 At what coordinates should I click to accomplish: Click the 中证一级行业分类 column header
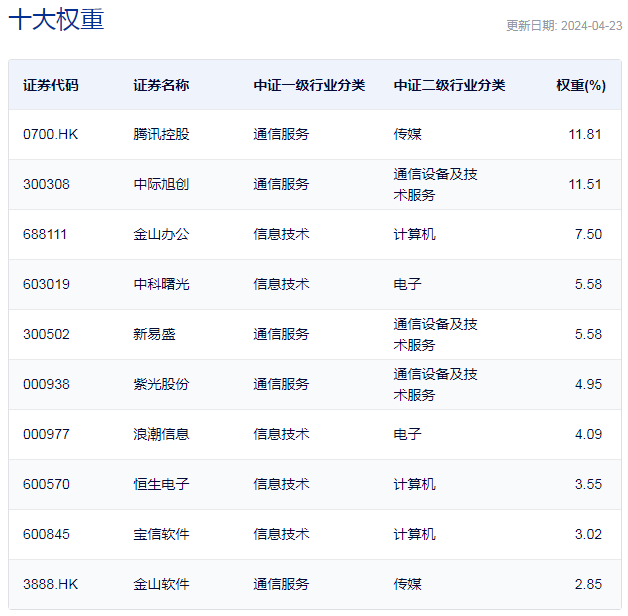(x=309, y=85)
